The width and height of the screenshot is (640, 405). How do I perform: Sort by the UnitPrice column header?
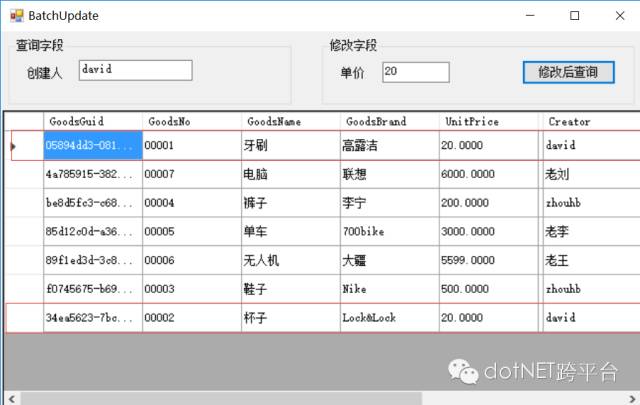(489, 121)
